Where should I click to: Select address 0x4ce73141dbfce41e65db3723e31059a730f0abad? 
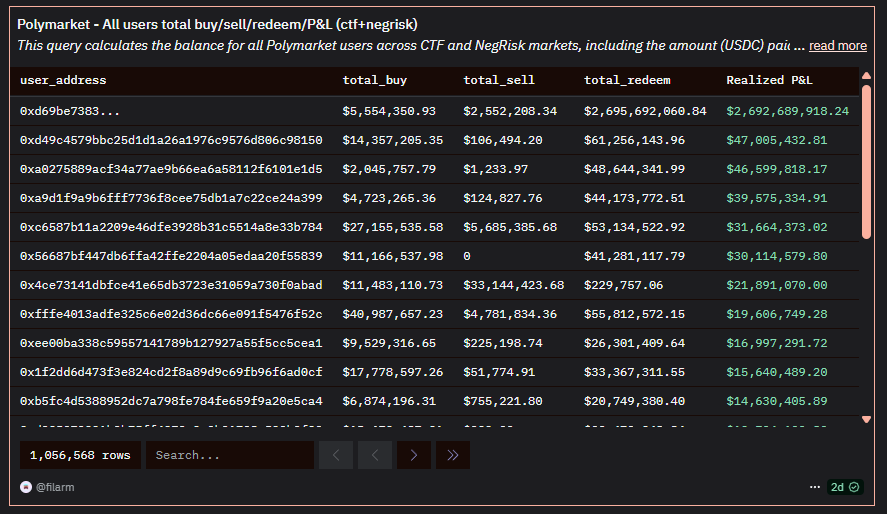(171, 285)
